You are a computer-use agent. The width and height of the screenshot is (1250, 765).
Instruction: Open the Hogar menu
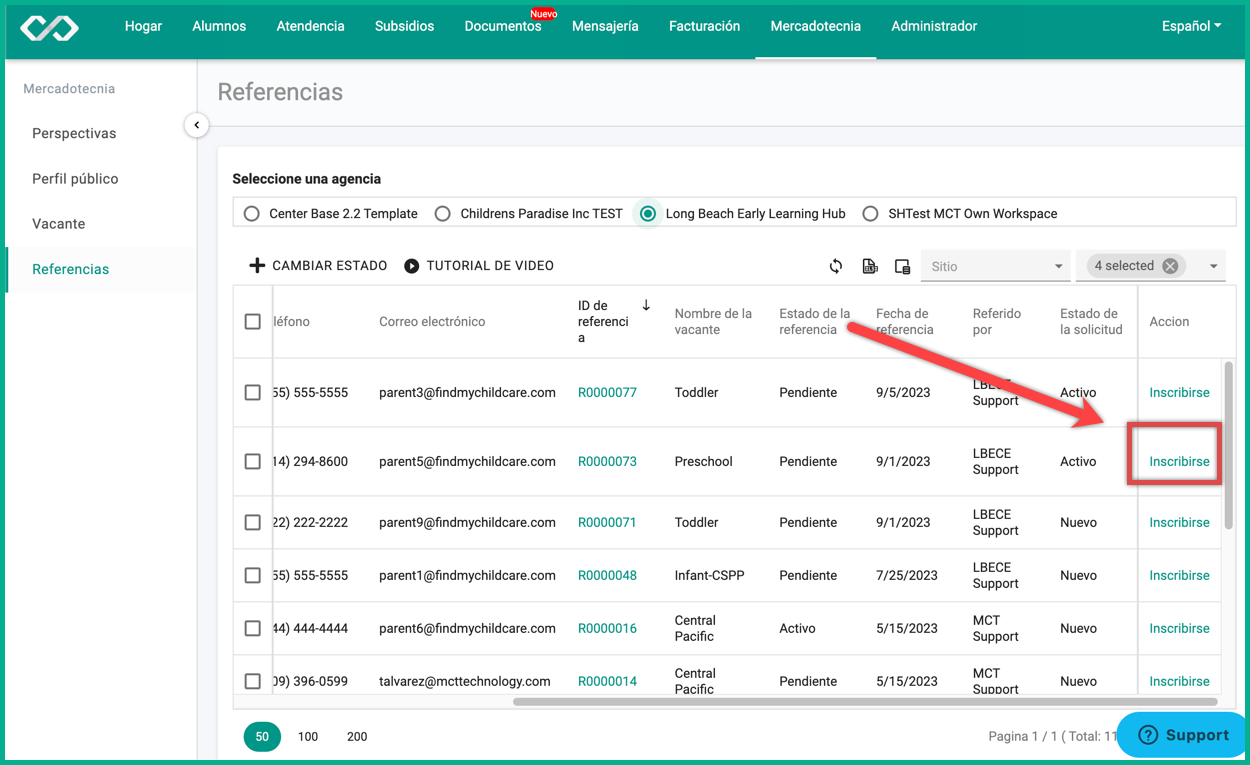point(143,26)
